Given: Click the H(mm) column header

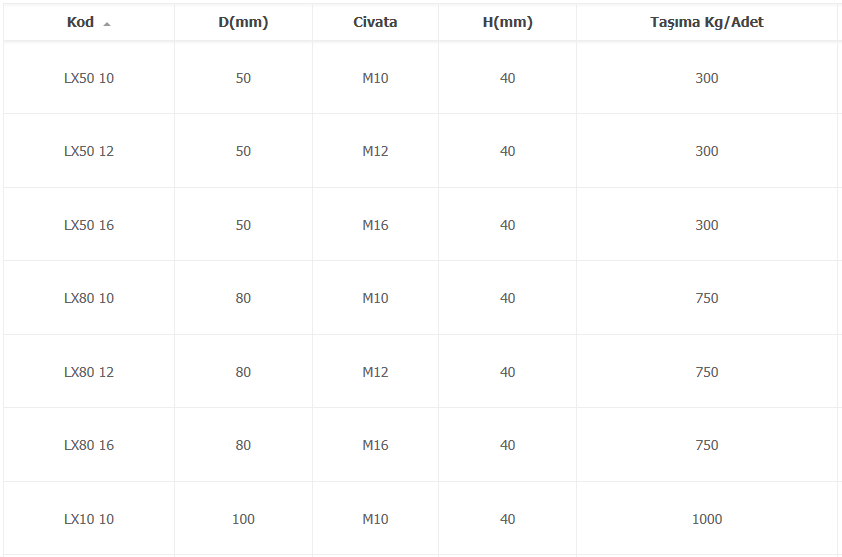Looking at the screenshot, I should pyautogui.click(x=507, y=22).
